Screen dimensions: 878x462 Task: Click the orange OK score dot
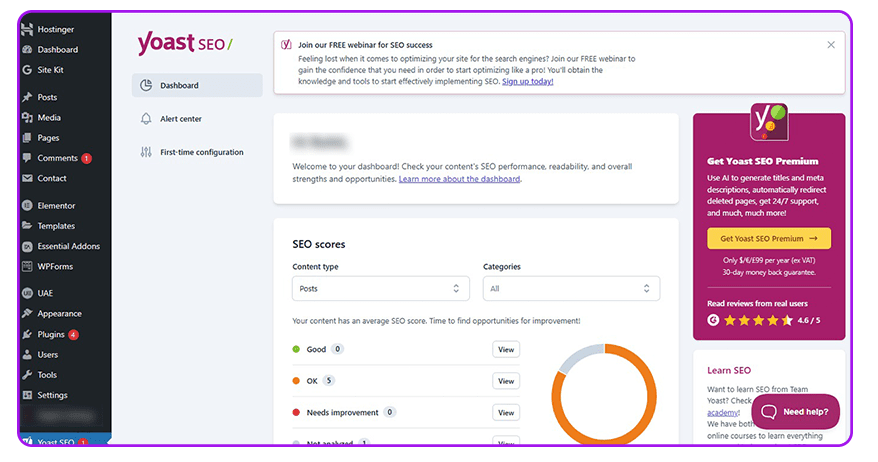(x=296, y=381)
